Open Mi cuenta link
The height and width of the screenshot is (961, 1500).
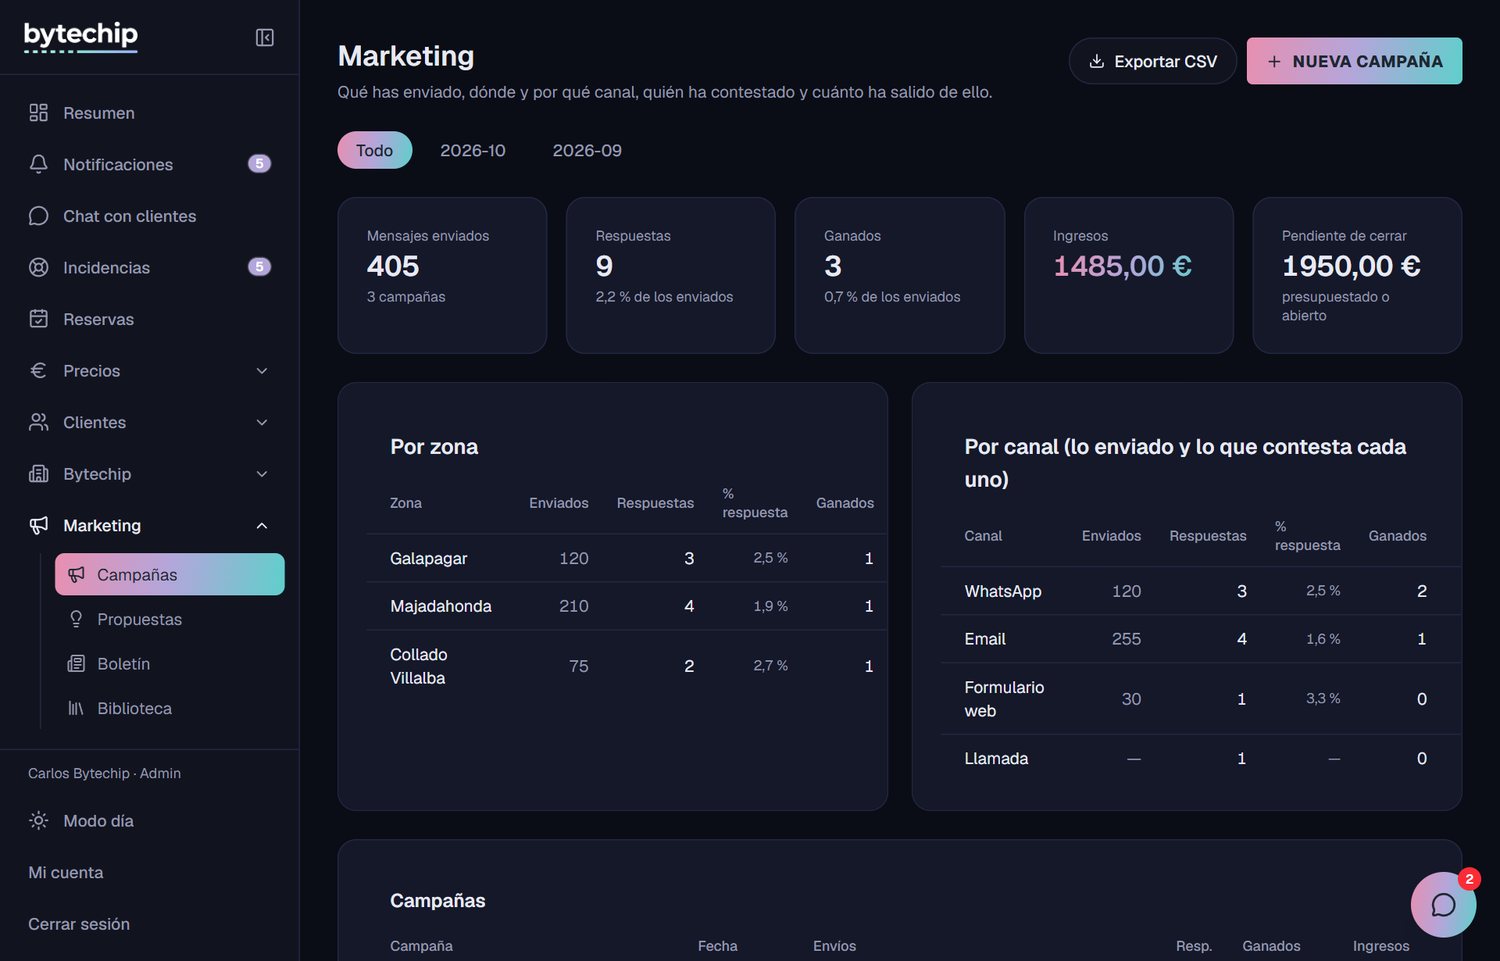66,872
